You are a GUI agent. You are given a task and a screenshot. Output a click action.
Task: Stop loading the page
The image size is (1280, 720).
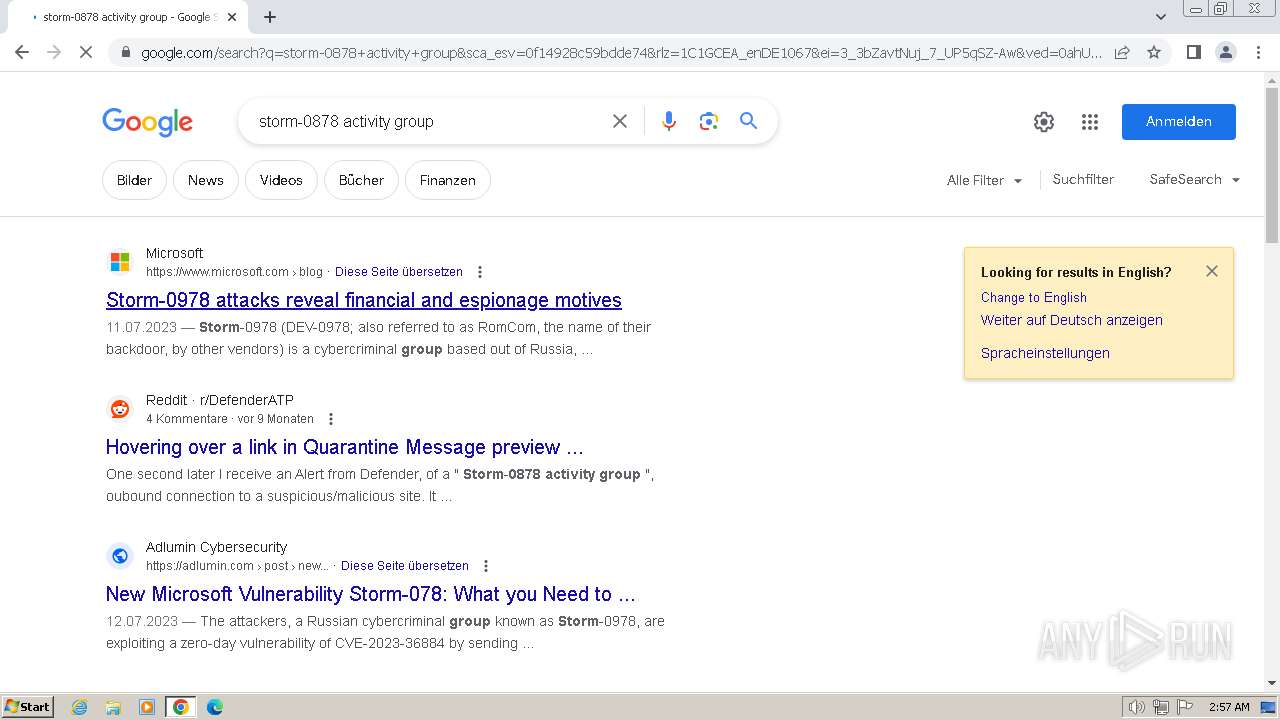pos(86,52)
